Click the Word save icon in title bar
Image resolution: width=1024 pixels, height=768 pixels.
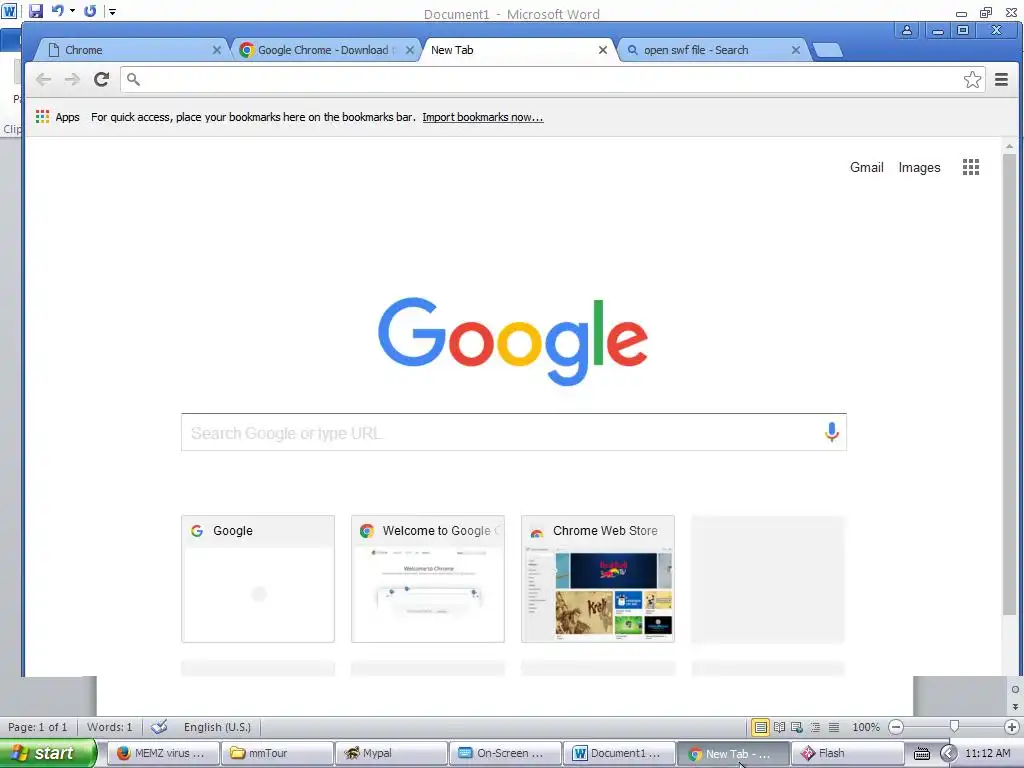click(36, 10)
